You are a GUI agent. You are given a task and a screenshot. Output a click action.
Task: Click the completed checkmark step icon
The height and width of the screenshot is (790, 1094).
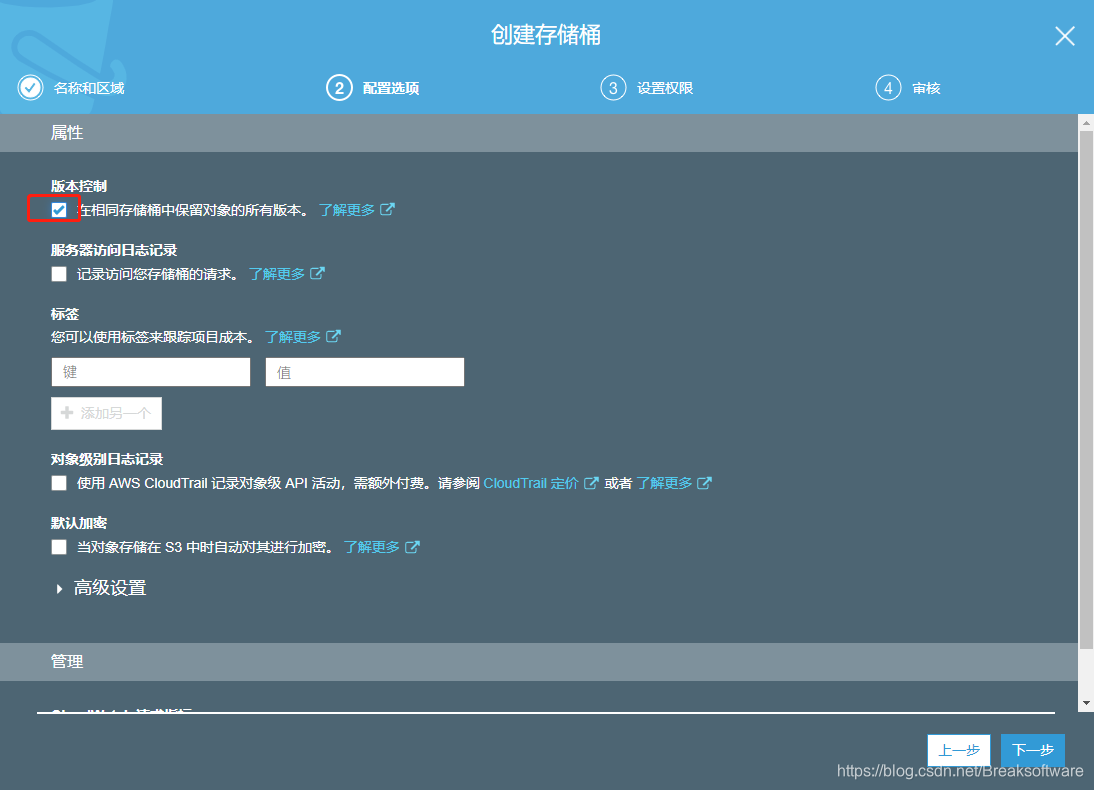pyautogui.click(x=30, y=88)
